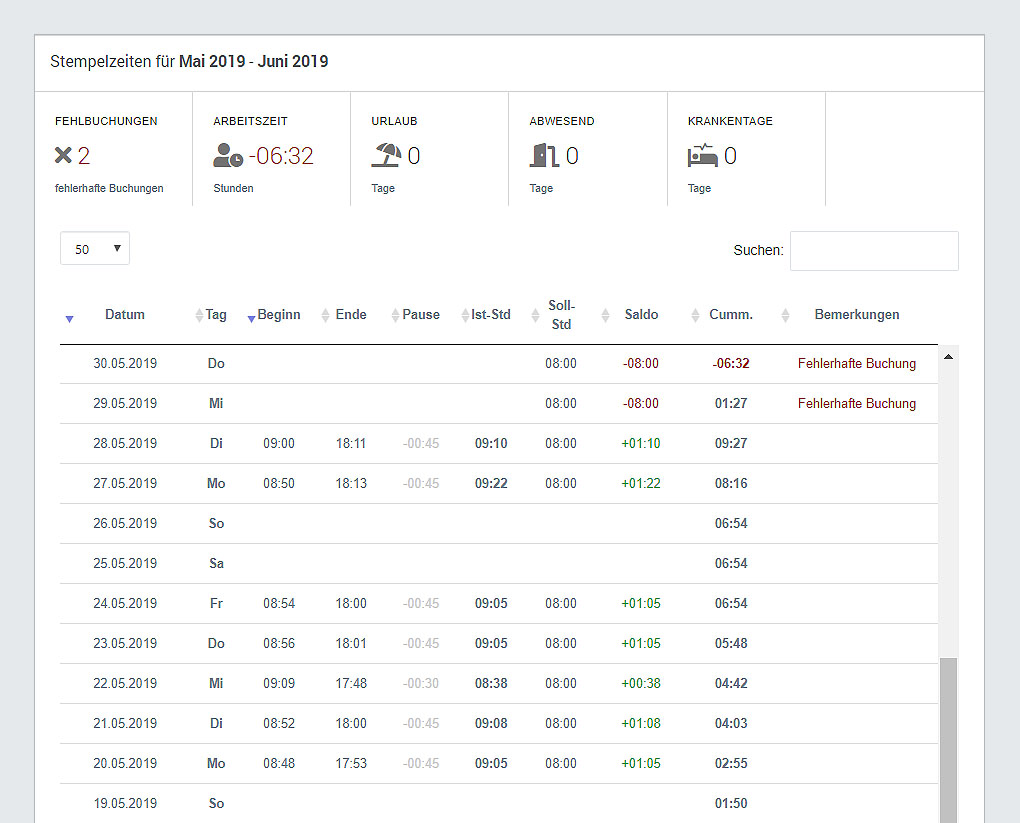
Task: Sort table by Beginn column
Action: tap(279, 315)
